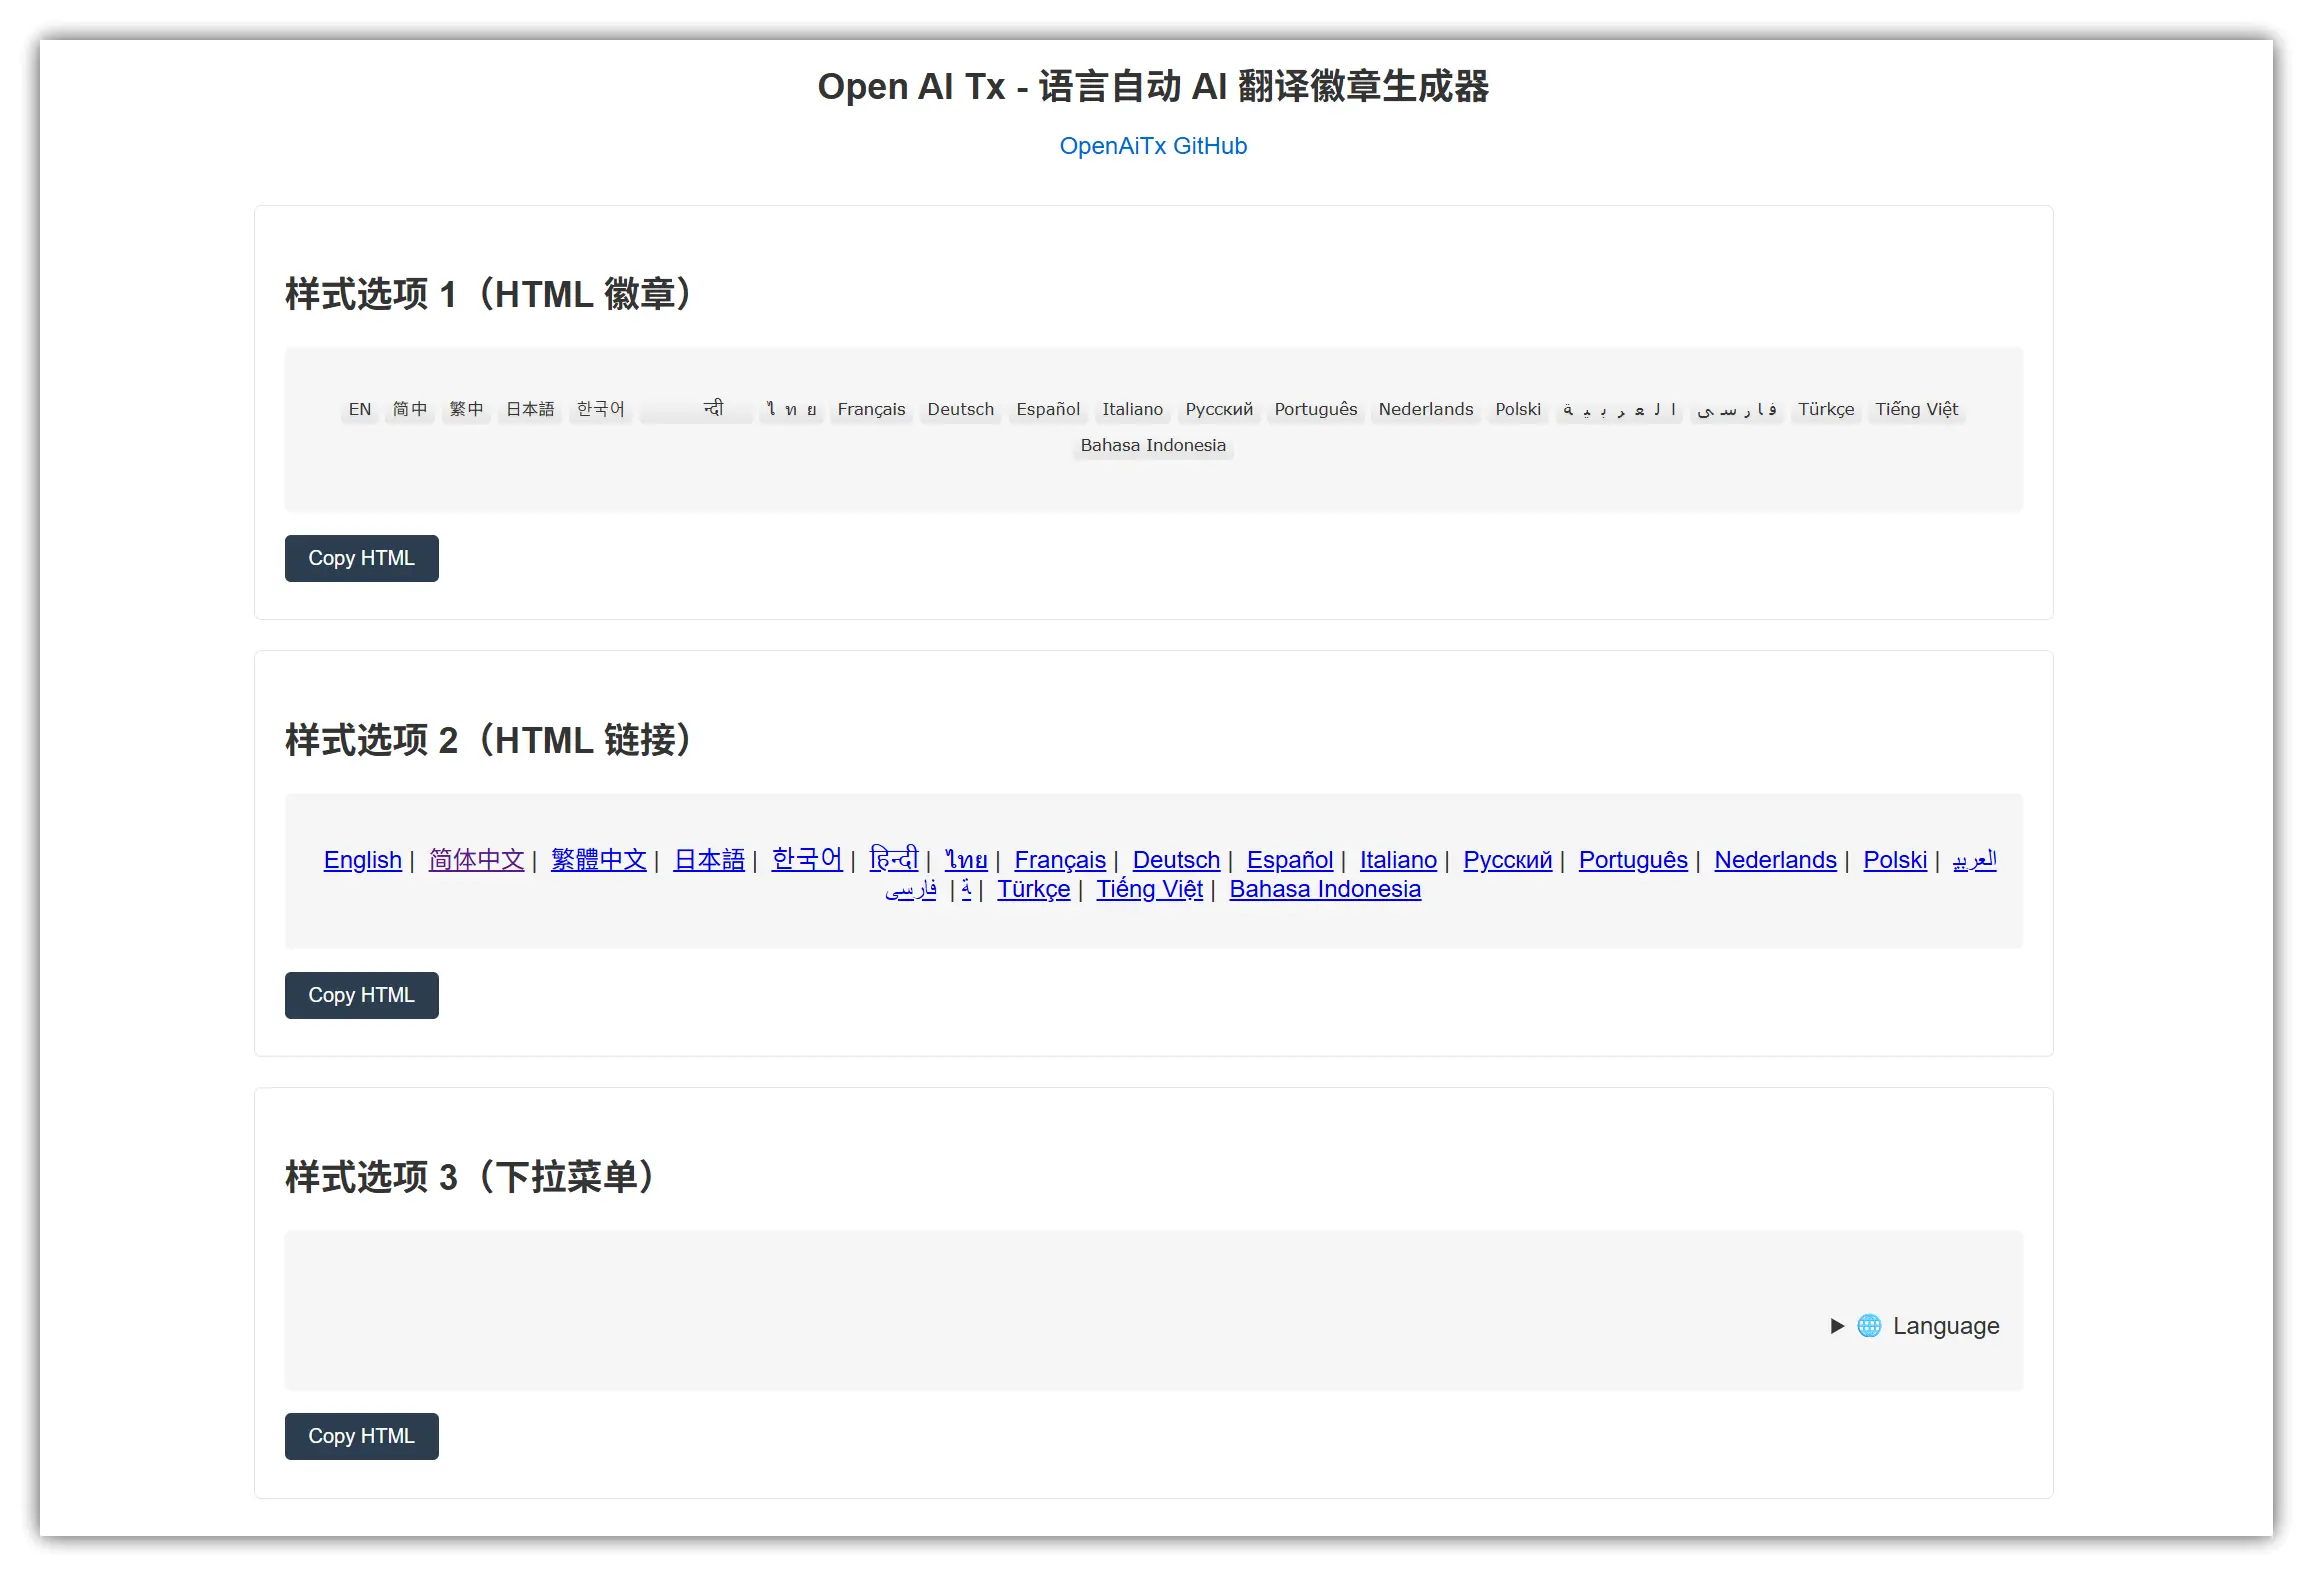Open the 한국어 hyperlink in style option 2
Image resolution: width=2313 pixels, height=1576 pixels.
pyautogui.click(x=807, y=860)
